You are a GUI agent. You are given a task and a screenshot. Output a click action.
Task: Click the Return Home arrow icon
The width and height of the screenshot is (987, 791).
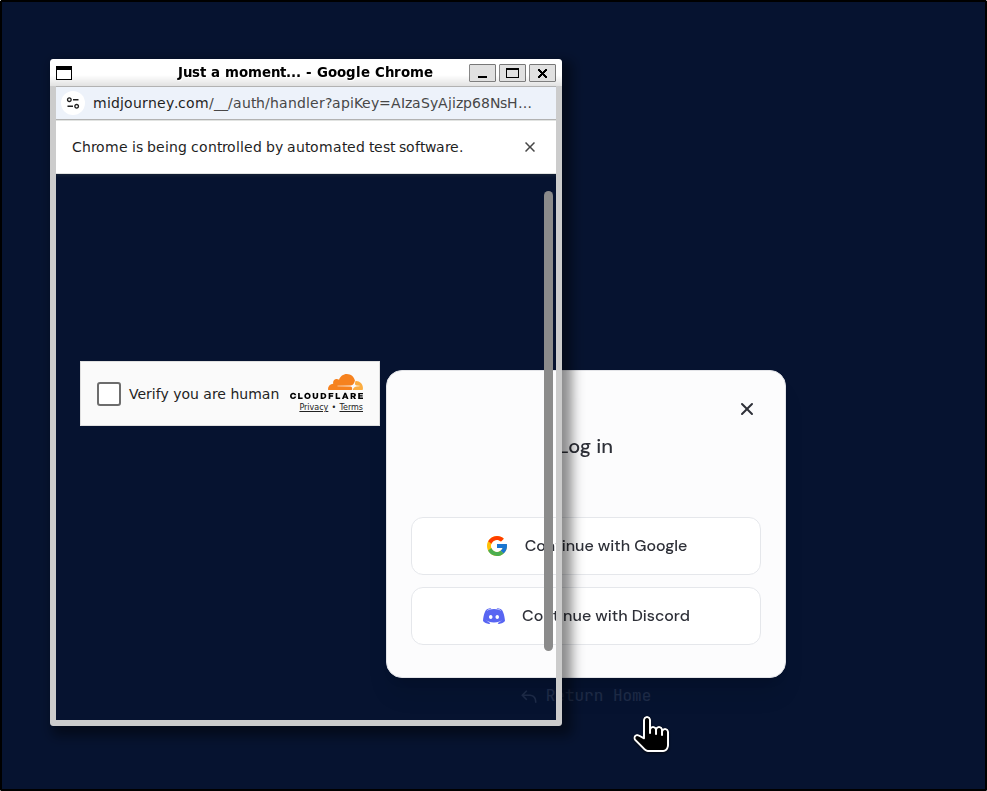tap(529, 696)
